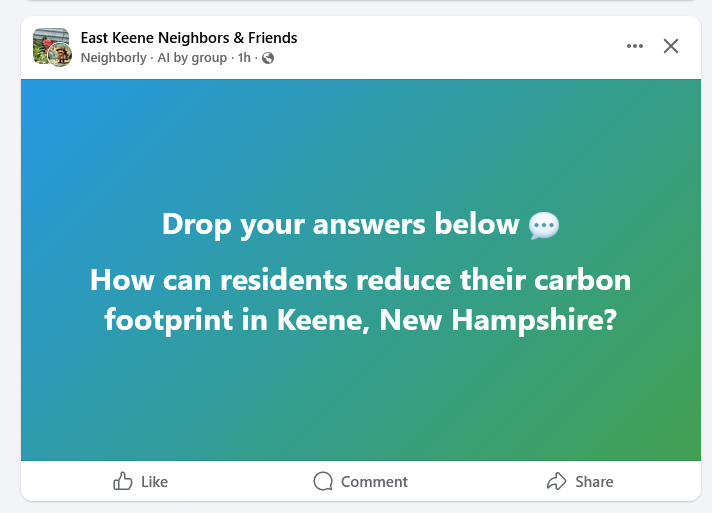
Task: Open the East Keene group avatar
Action: (49, 43)
